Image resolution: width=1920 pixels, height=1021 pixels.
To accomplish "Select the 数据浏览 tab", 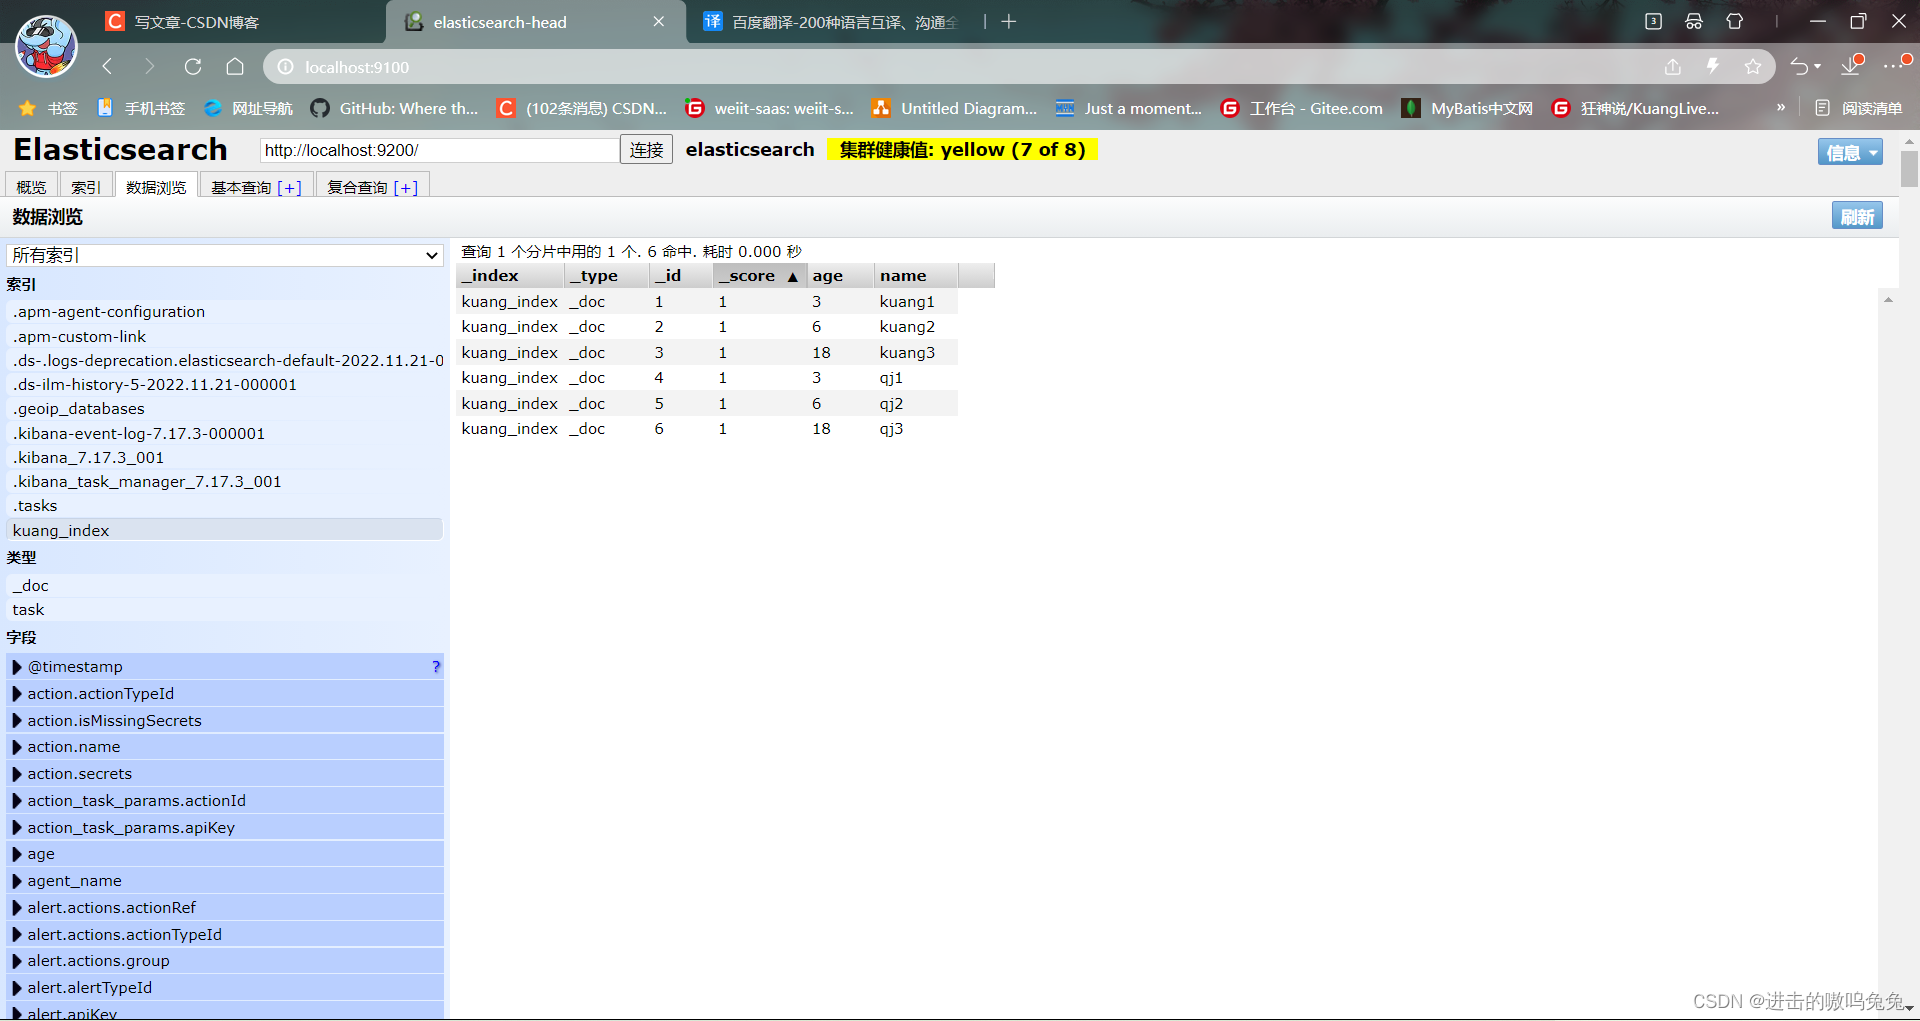I will (156, 187).
